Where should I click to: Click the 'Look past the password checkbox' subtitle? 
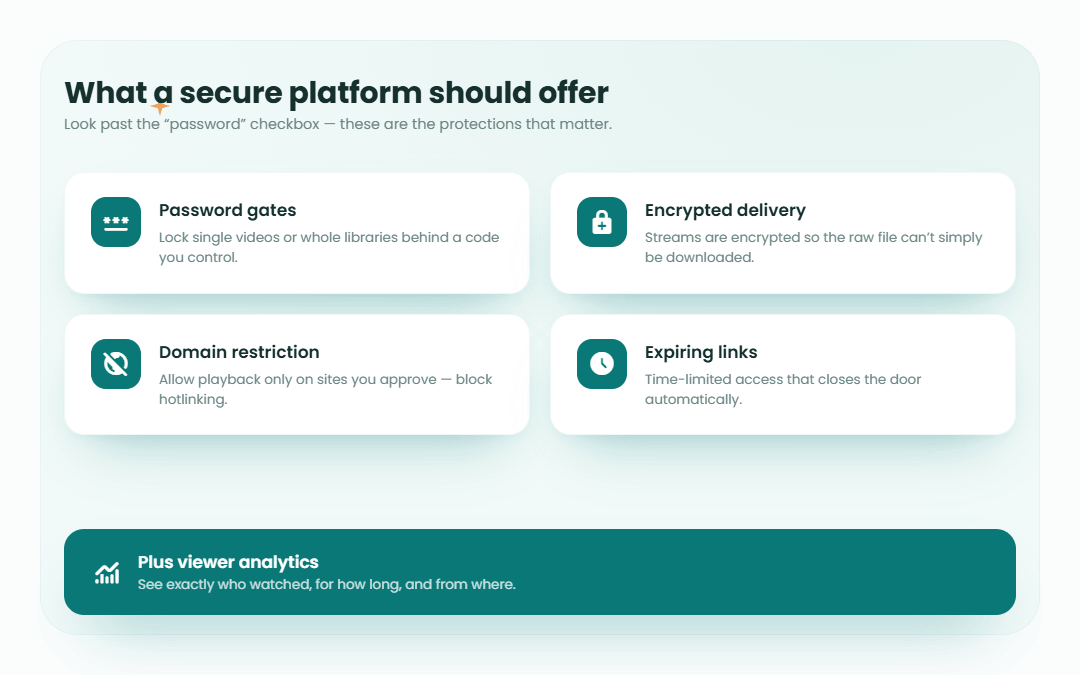click(338, 124)
